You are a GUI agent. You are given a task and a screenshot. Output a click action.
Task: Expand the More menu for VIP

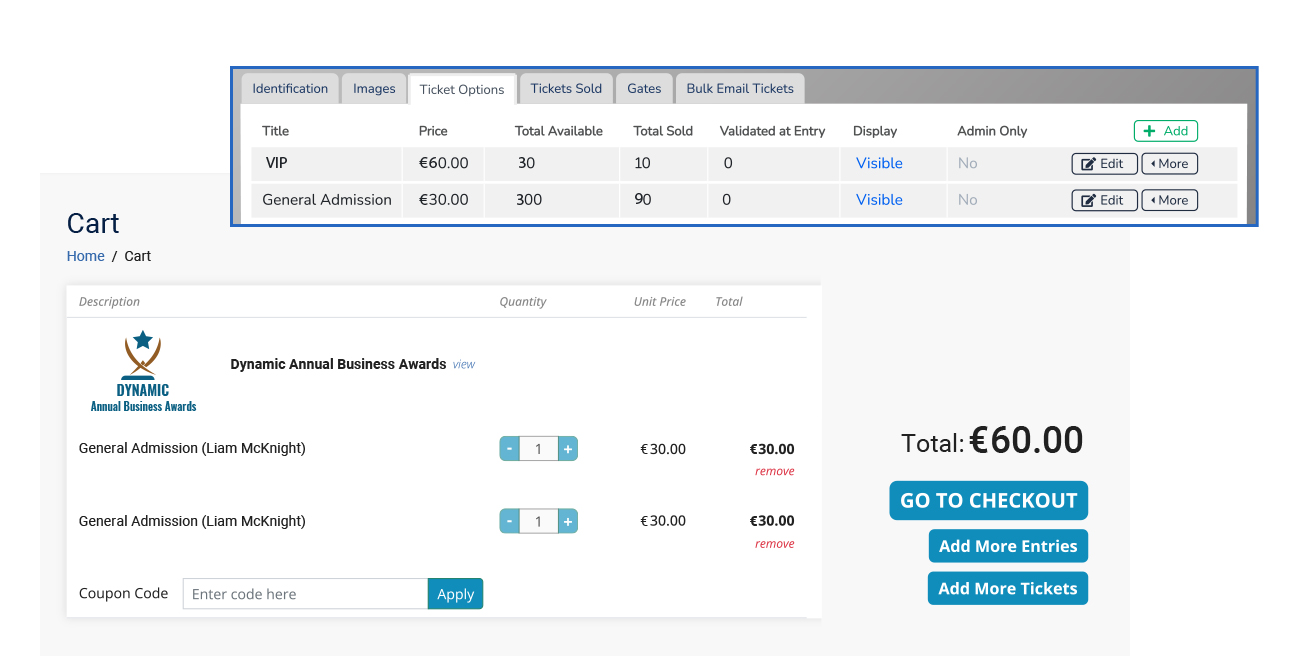tap(1169, 164)
